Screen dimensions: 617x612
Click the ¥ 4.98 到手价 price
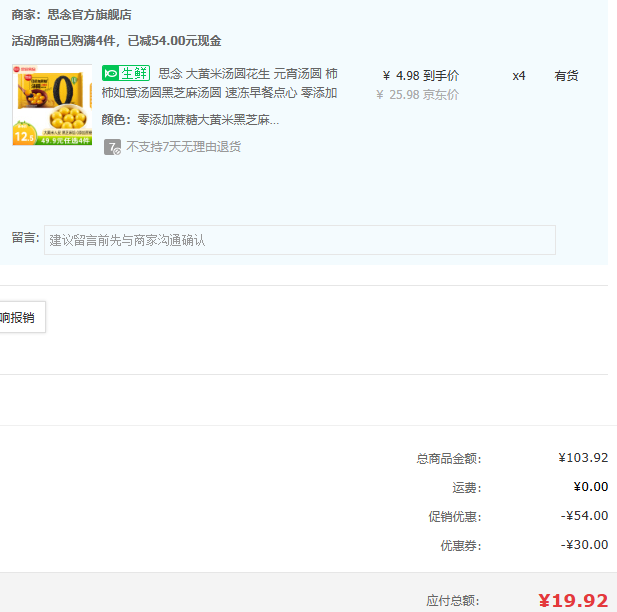(421, 75)
